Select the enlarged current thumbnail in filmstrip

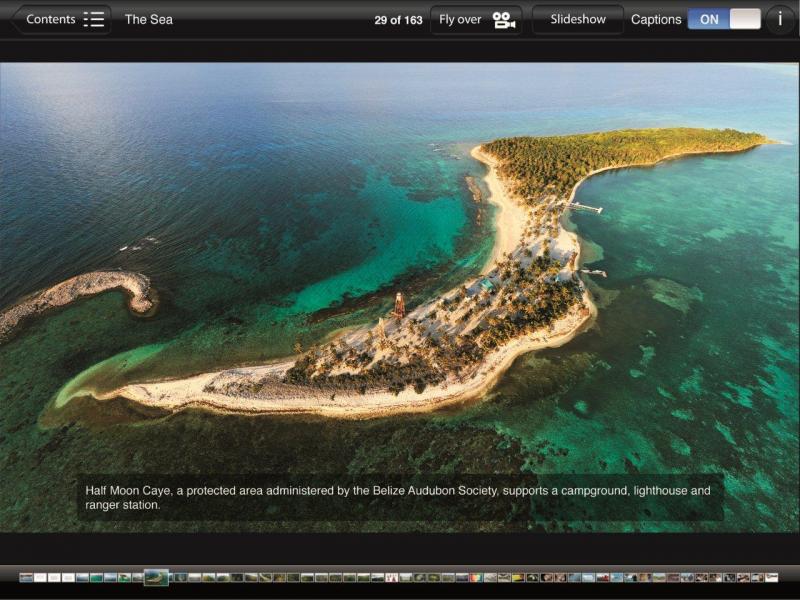157,577
